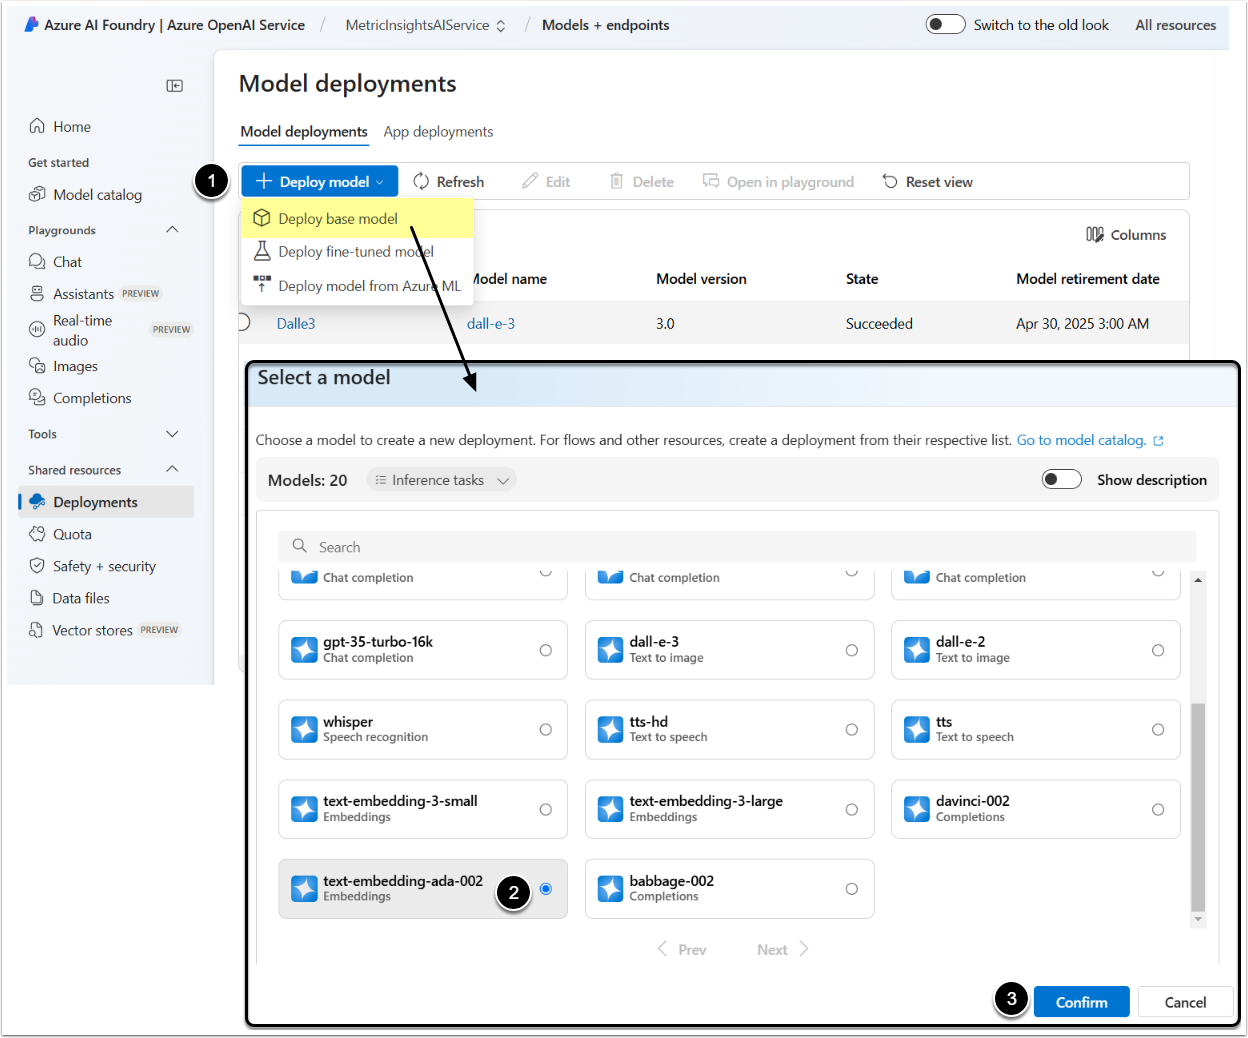Switch to the App deployments tab
Viewport: 1248px width, 1038px height.
tap(438, 132)
